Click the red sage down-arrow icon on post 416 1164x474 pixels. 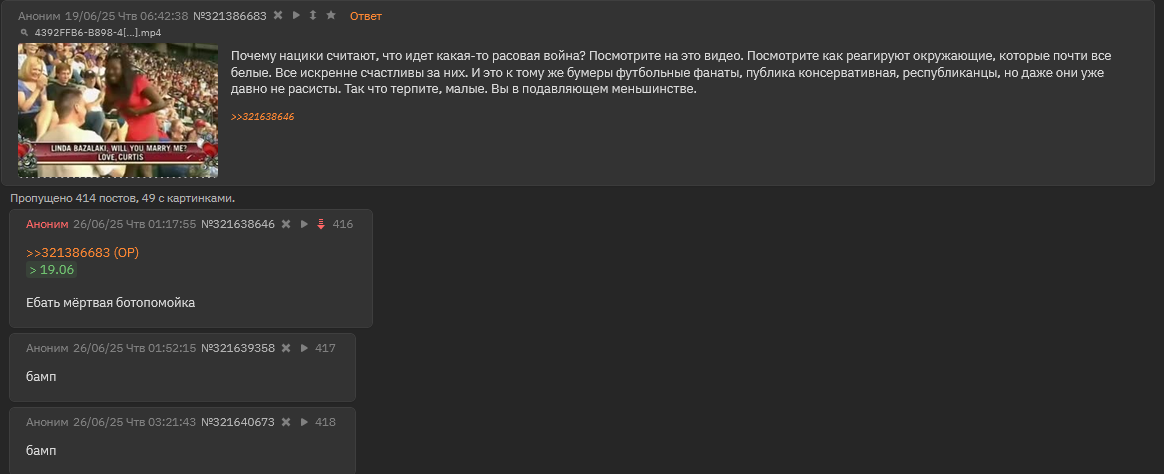pos(321,224)
